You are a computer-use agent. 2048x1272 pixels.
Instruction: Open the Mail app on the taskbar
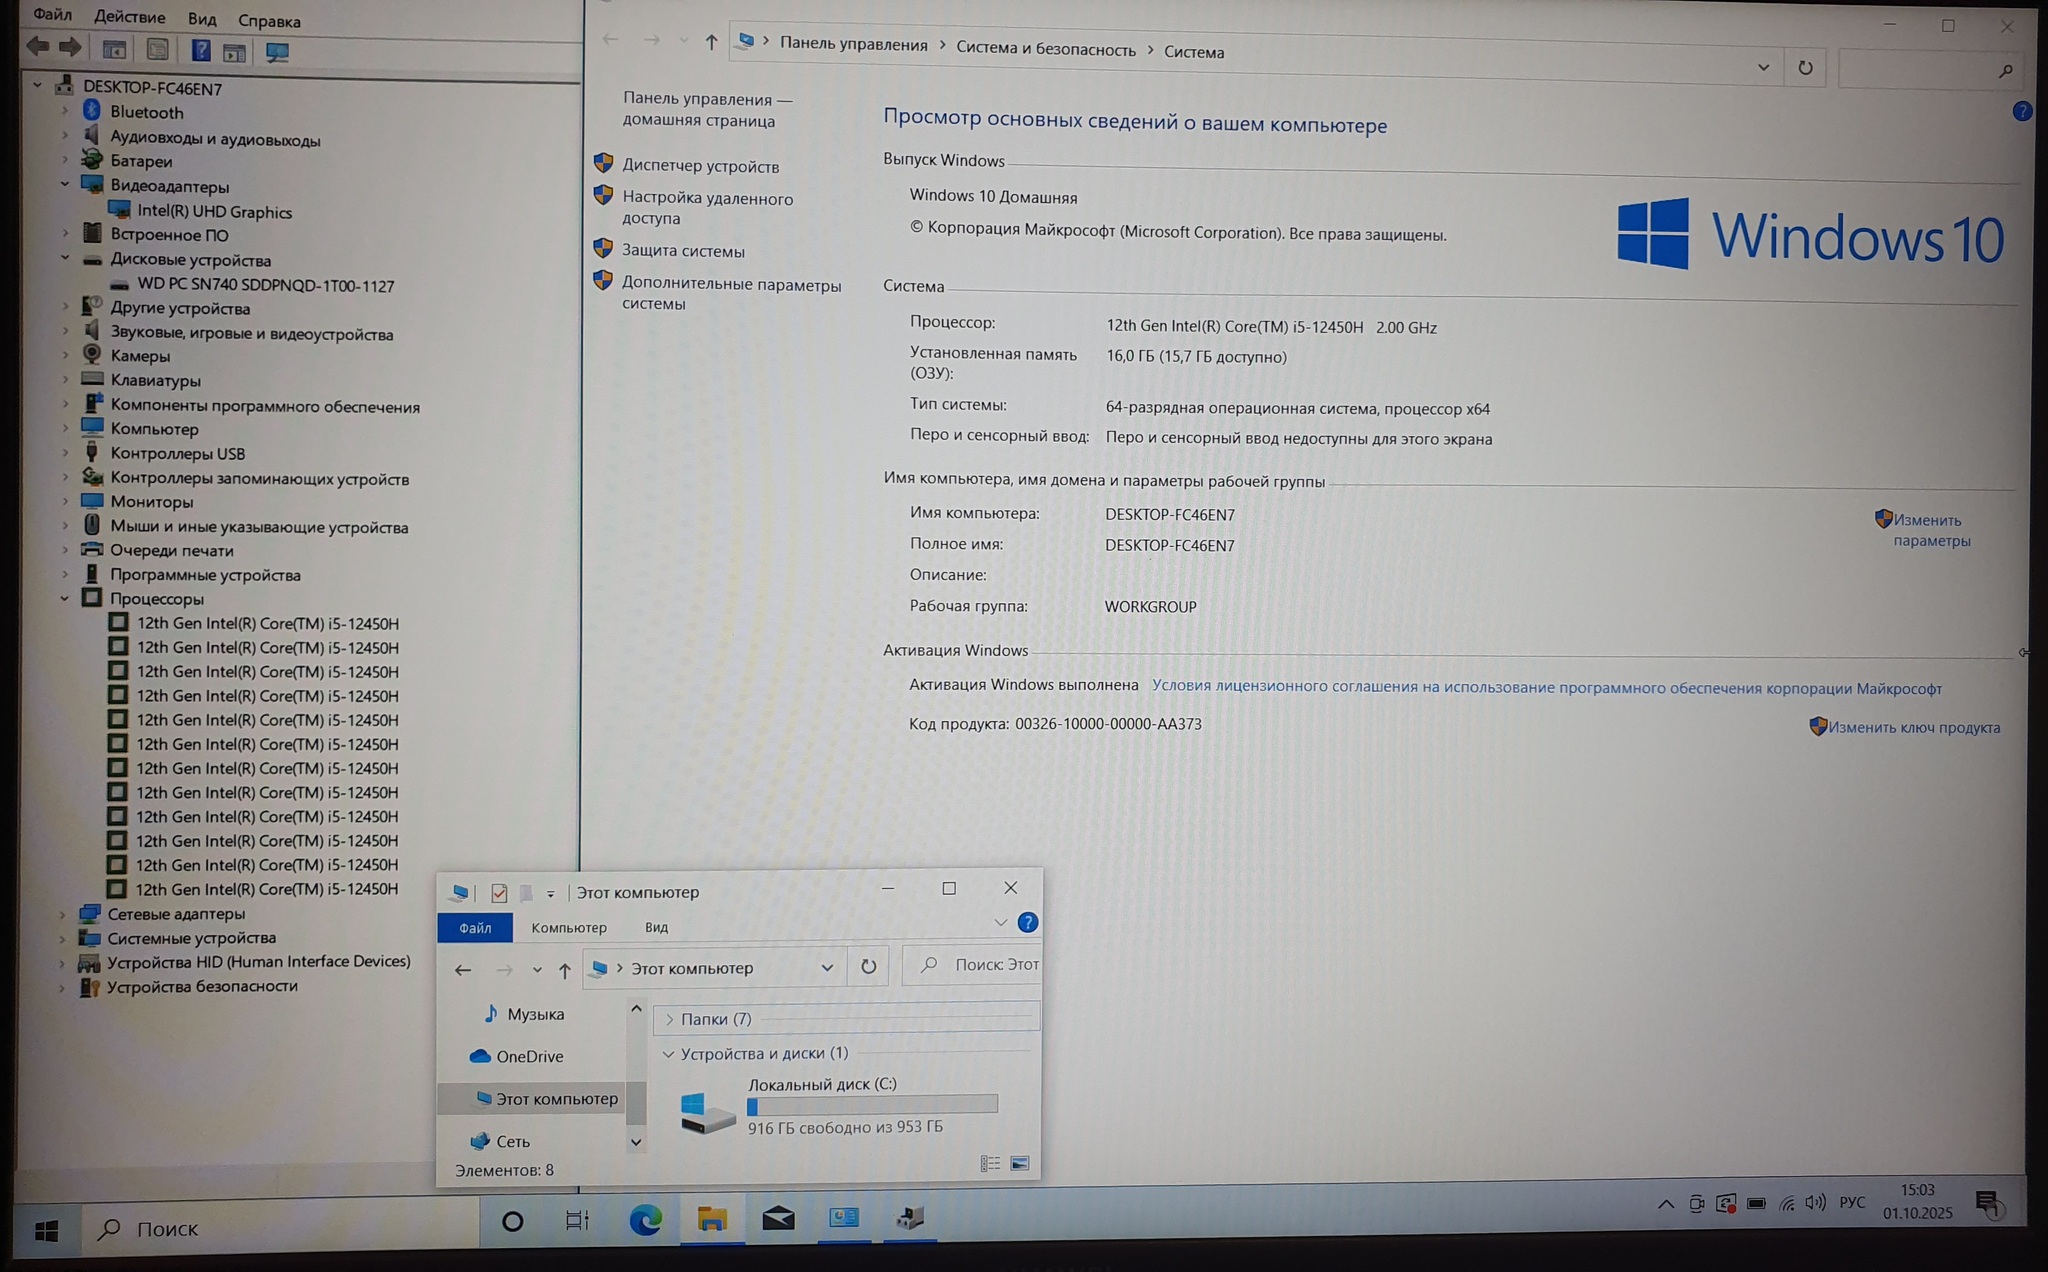pyautogui.click(x=778, y=1219)
